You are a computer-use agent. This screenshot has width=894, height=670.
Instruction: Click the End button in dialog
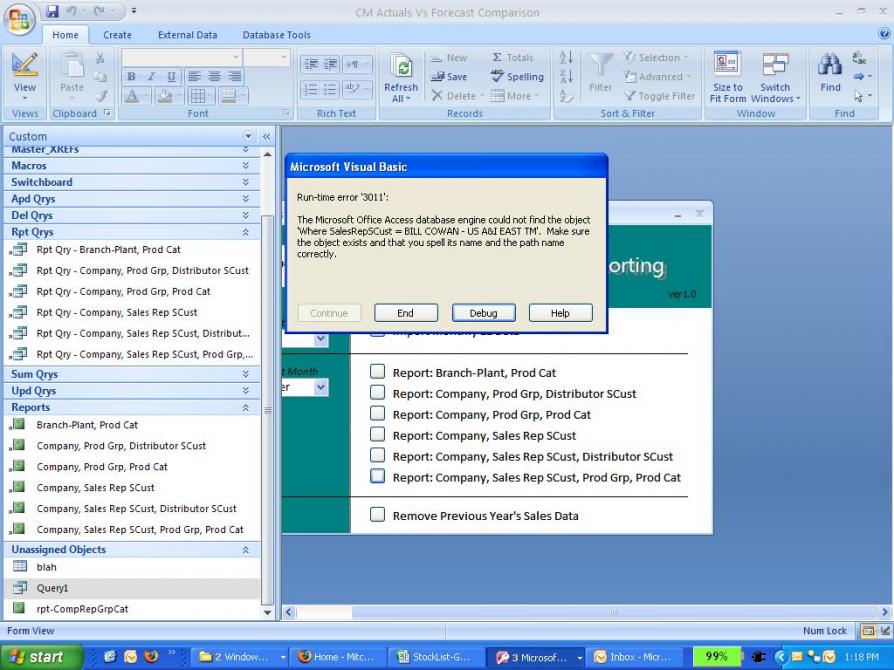(405, 313)
